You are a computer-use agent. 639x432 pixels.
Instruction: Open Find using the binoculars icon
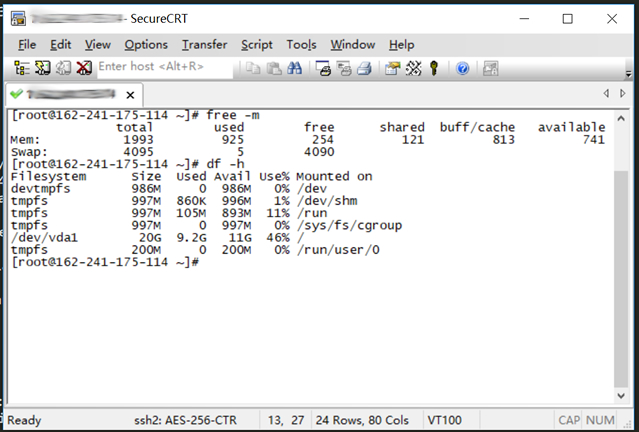tap(294, 68)
